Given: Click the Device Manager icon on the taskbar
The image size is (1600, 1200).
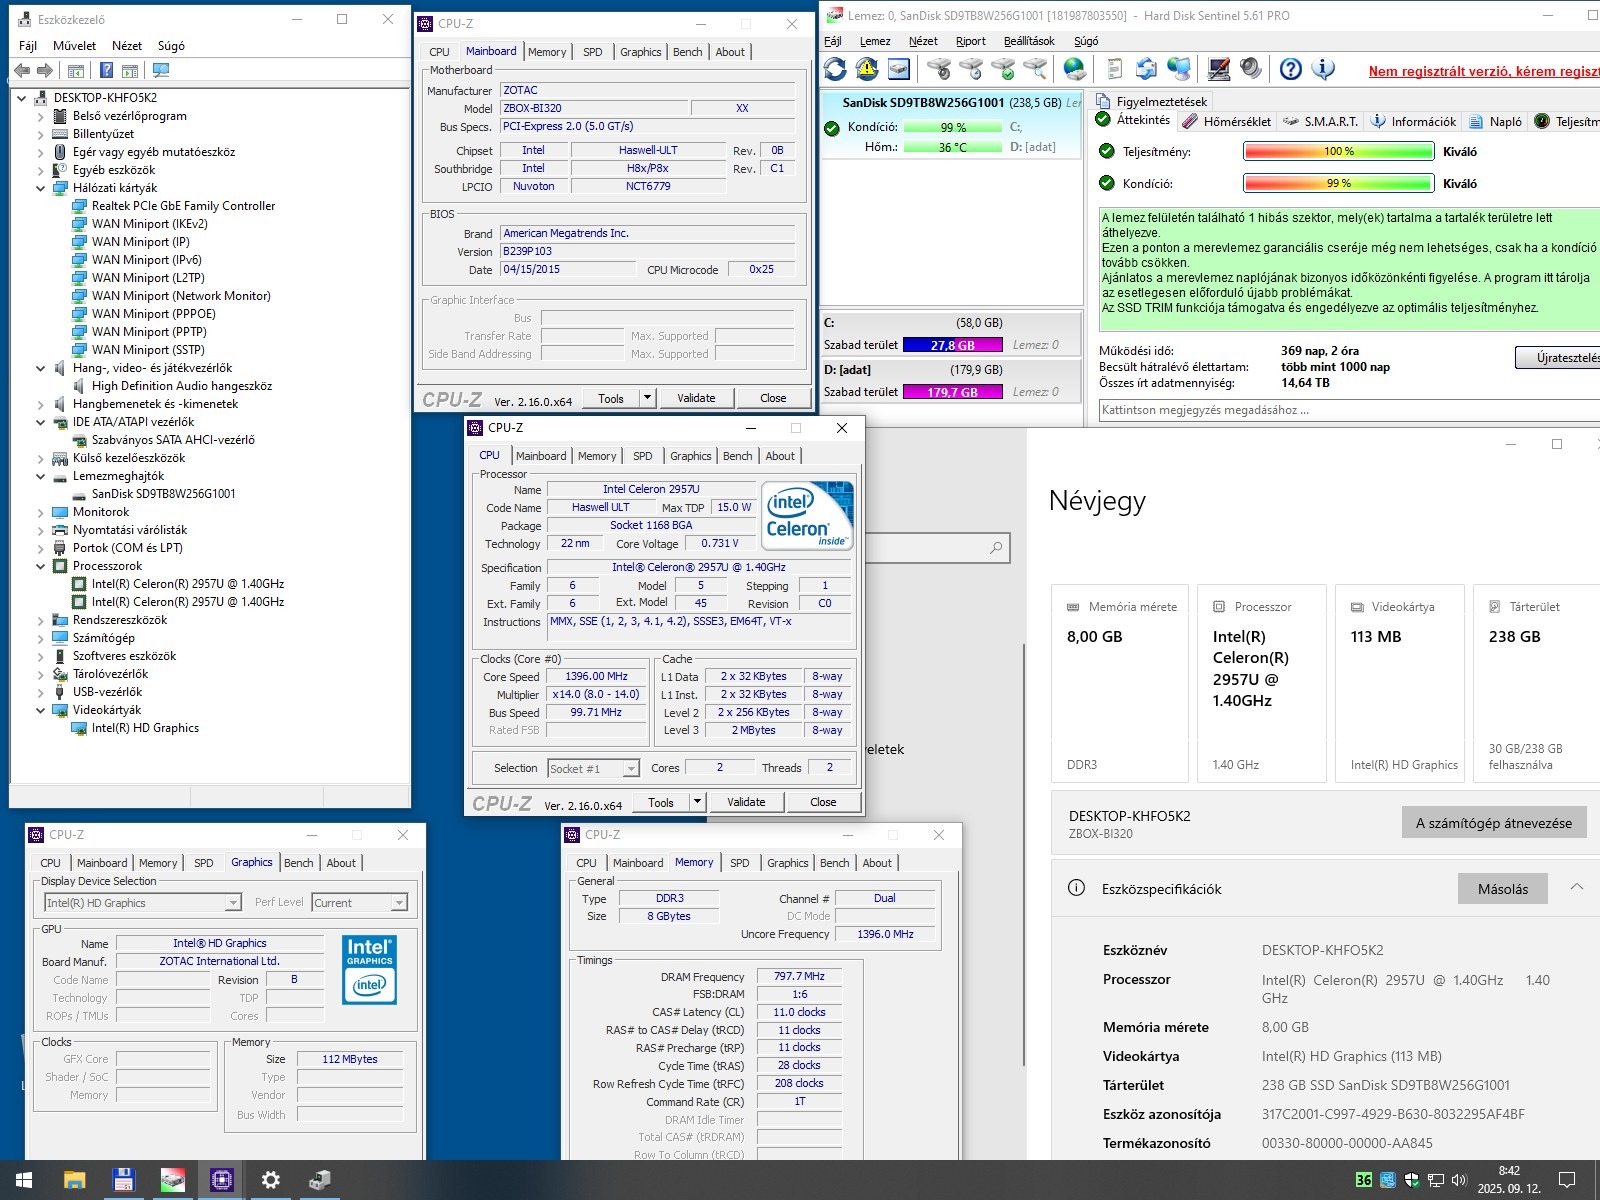Looking at the screenshot, I should 319,1180.
